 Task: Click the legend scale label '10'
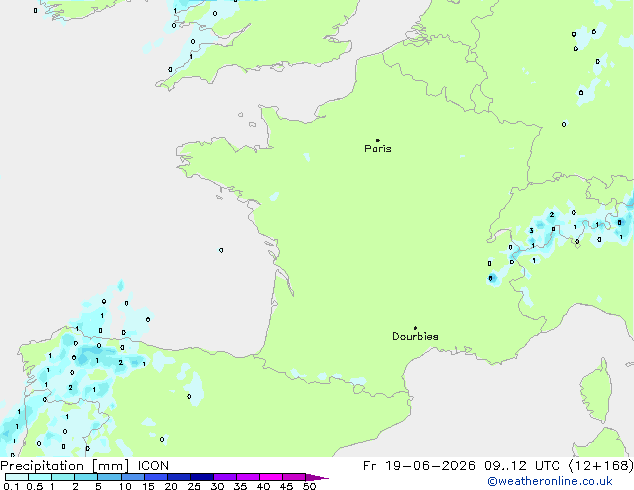click(125, 486)
